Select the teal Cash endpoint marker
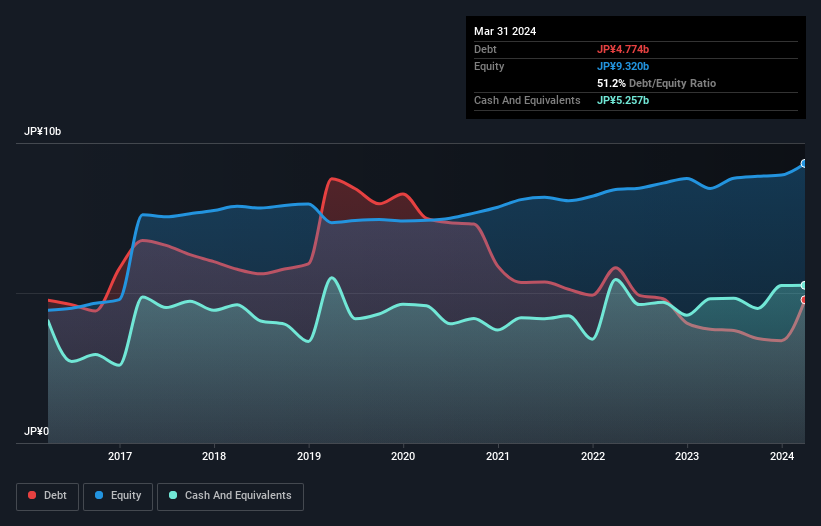821x526 pixels. click(x=804, y=285)
